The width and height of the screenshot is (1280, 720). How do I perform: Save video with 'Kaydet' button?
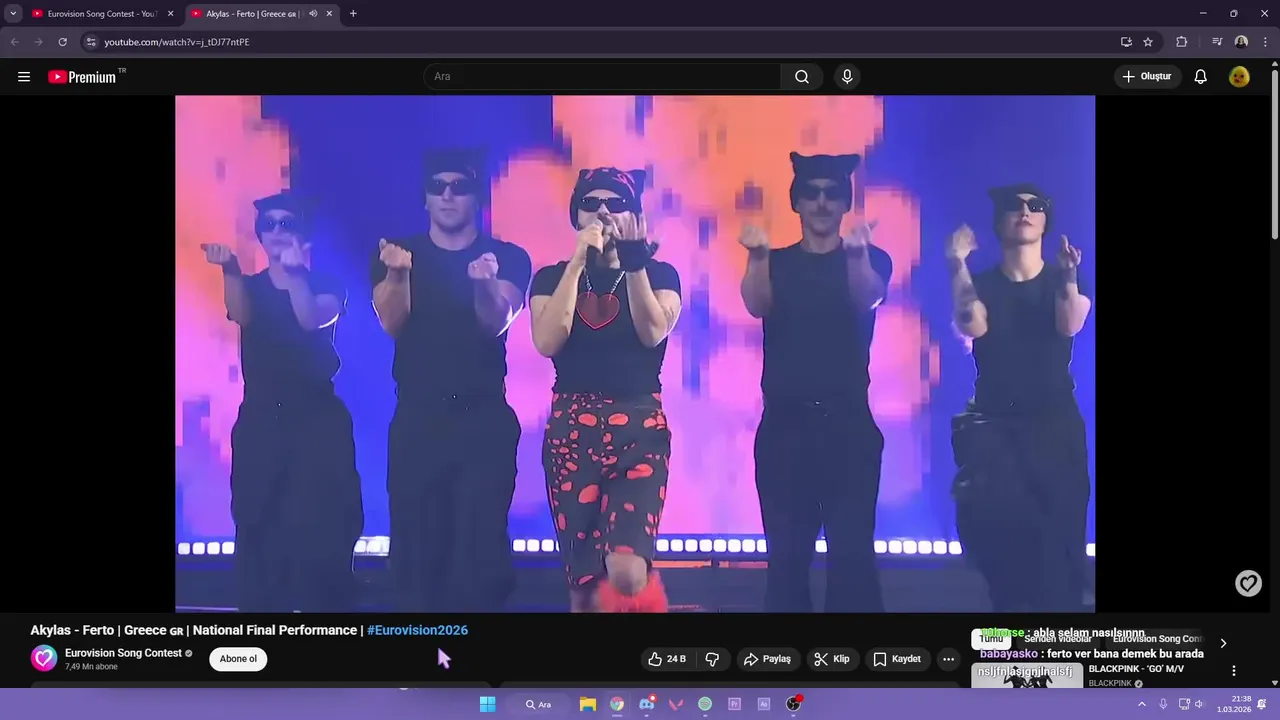click(897, 659)
